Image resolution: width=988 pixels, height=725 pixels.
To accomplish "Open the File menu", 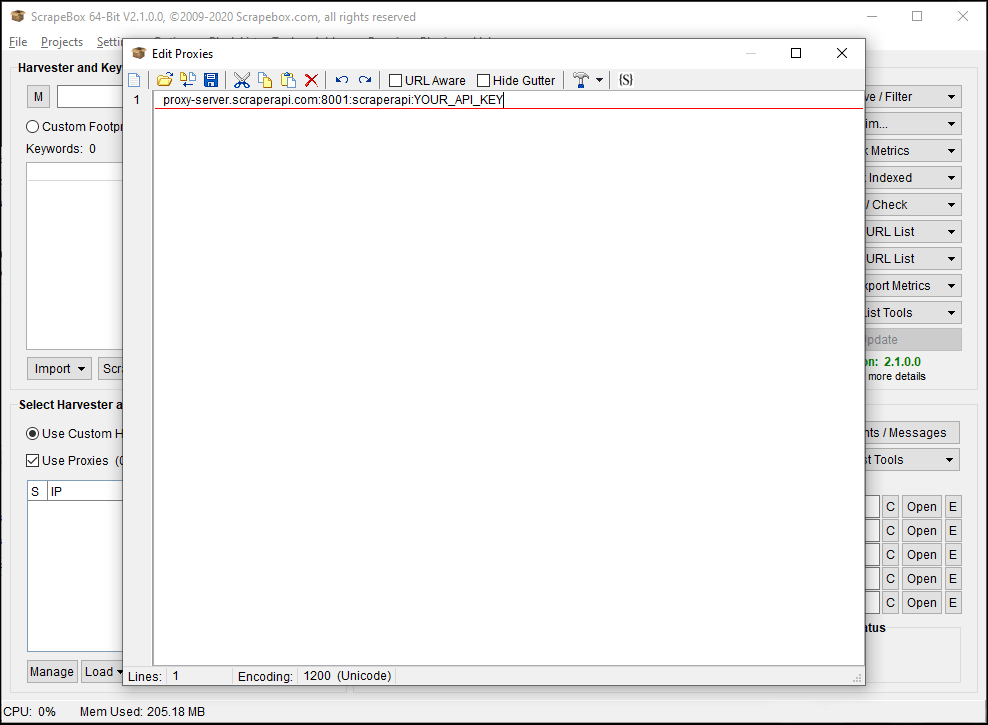I will pyautogui.click(x=17, y=42).
